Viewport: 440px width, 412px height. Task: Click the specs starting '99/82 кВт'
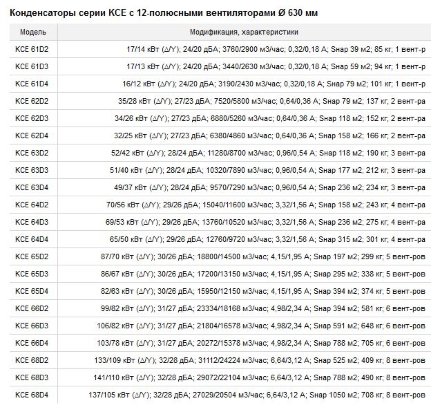pos(263,308)
